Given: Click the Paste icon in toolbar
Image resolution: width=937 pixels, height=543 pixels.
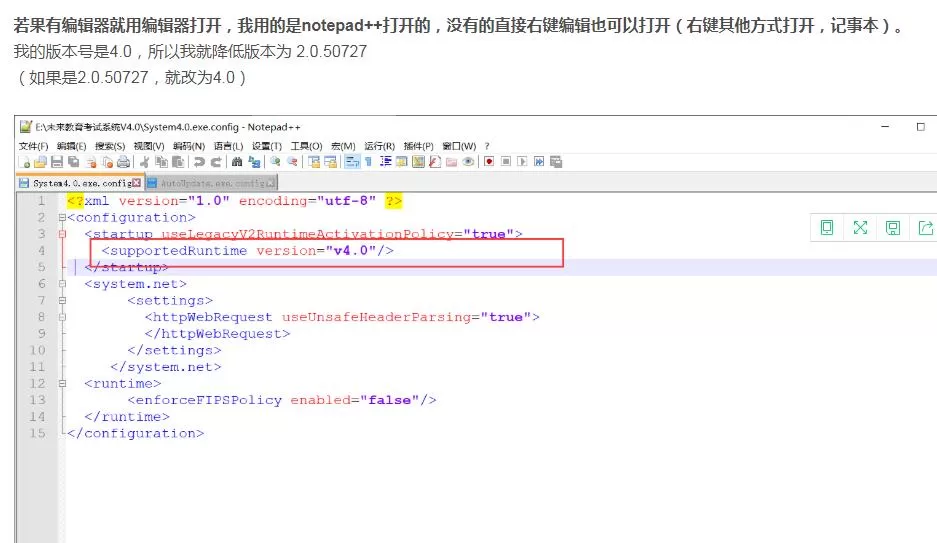Looking at the screenshot, I should (178, 162).
